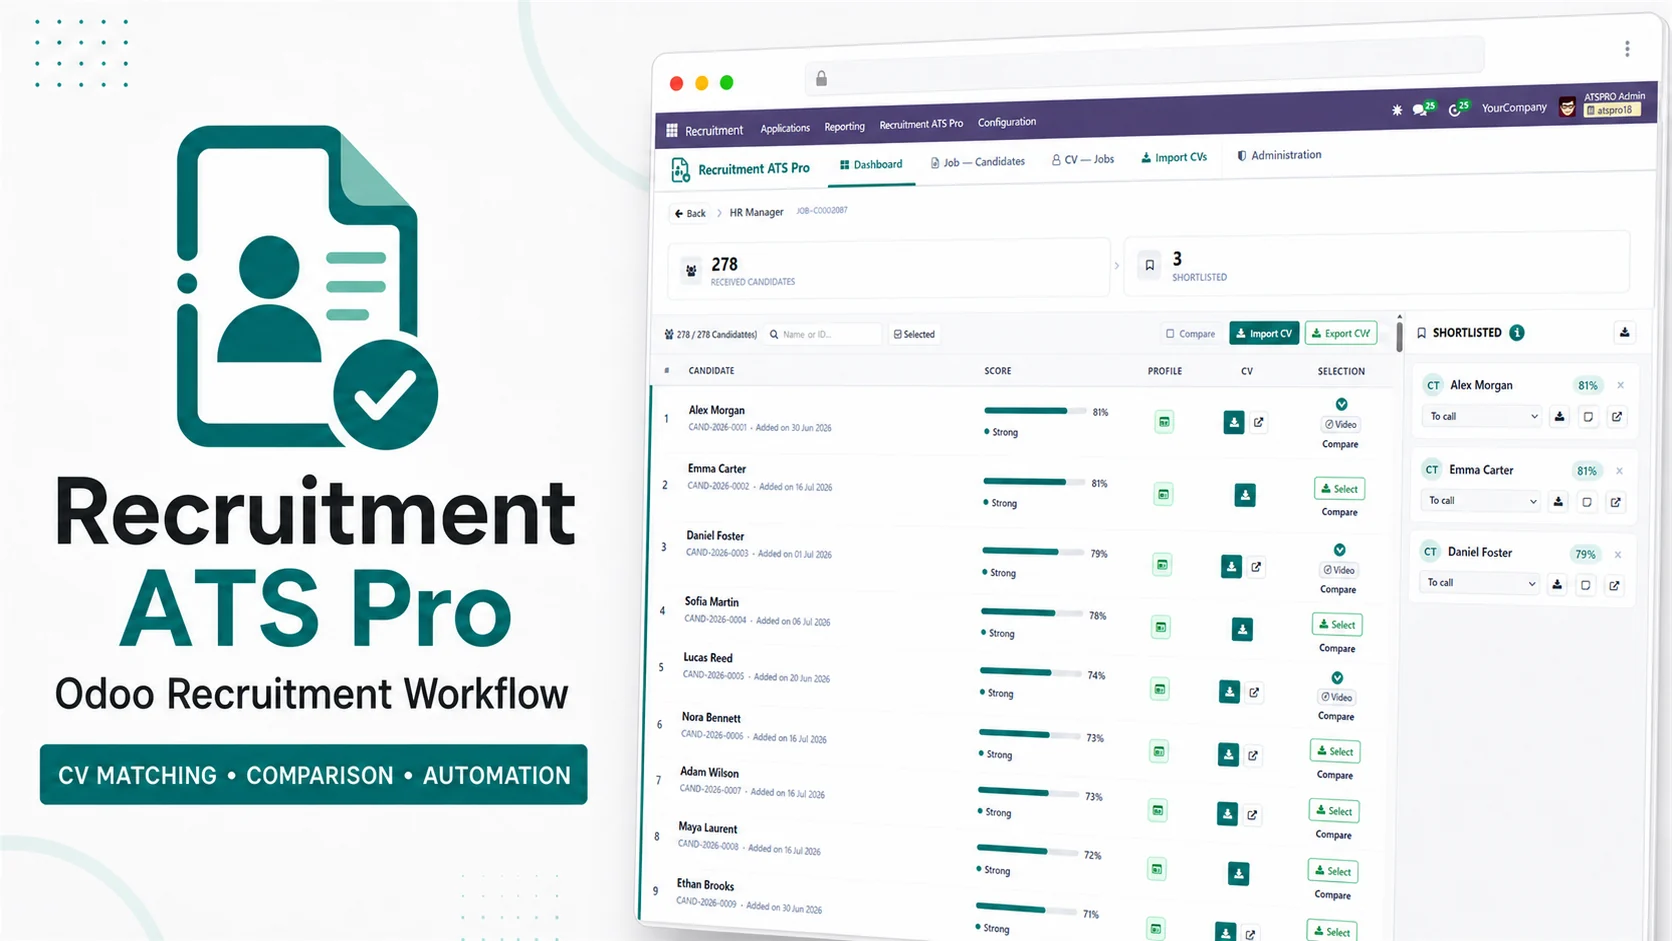The width and height of the screenshot is (1672, 941).
Task: Toggle Video option for Alex Morgan
Action: [1341, 424]
